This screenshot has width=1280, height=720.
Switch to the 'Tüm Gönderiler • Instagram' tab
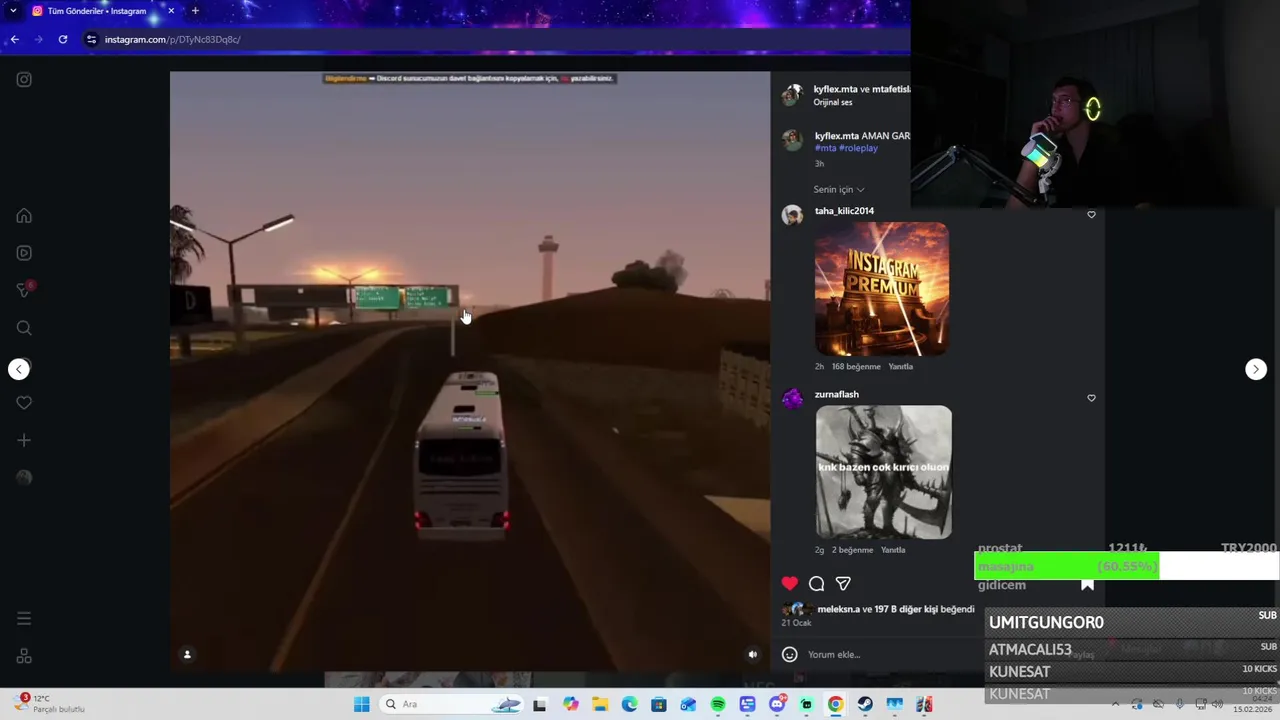tap(97, 11)
